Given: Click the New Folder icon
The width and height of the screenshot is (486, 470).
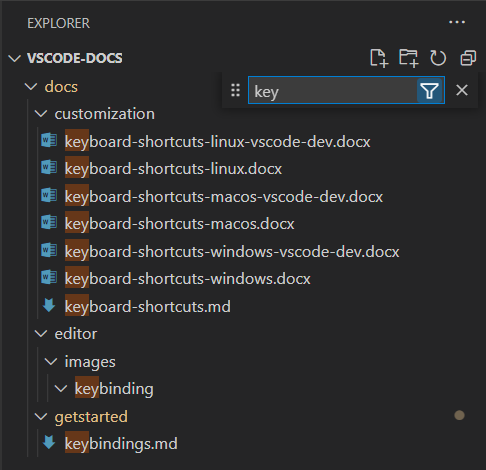Looking at the screenshot, I should (x=408, y=58).
